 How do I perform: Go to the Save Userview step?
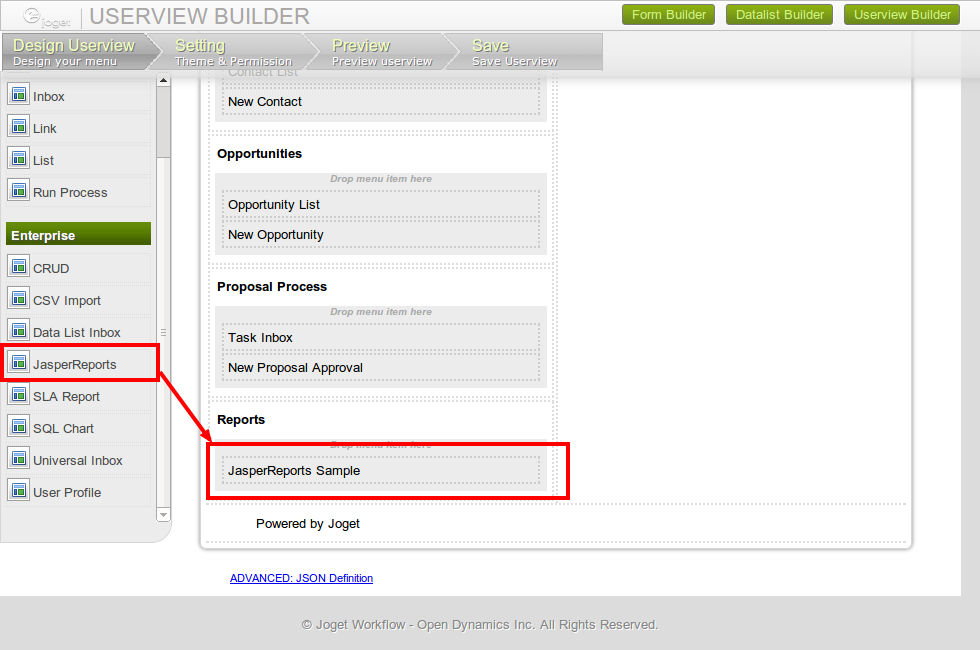pos(525,52)
